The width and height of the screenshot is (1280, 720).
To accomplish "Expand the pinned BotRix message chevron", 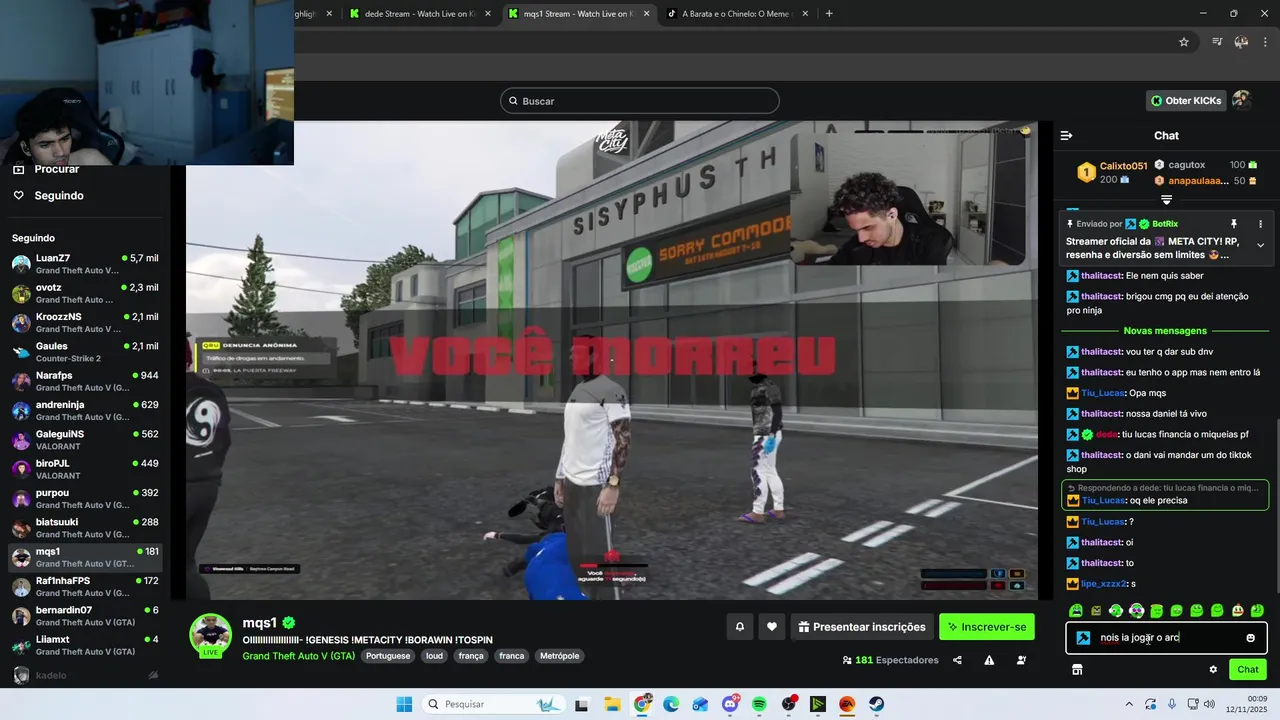I will (1260, 245).
